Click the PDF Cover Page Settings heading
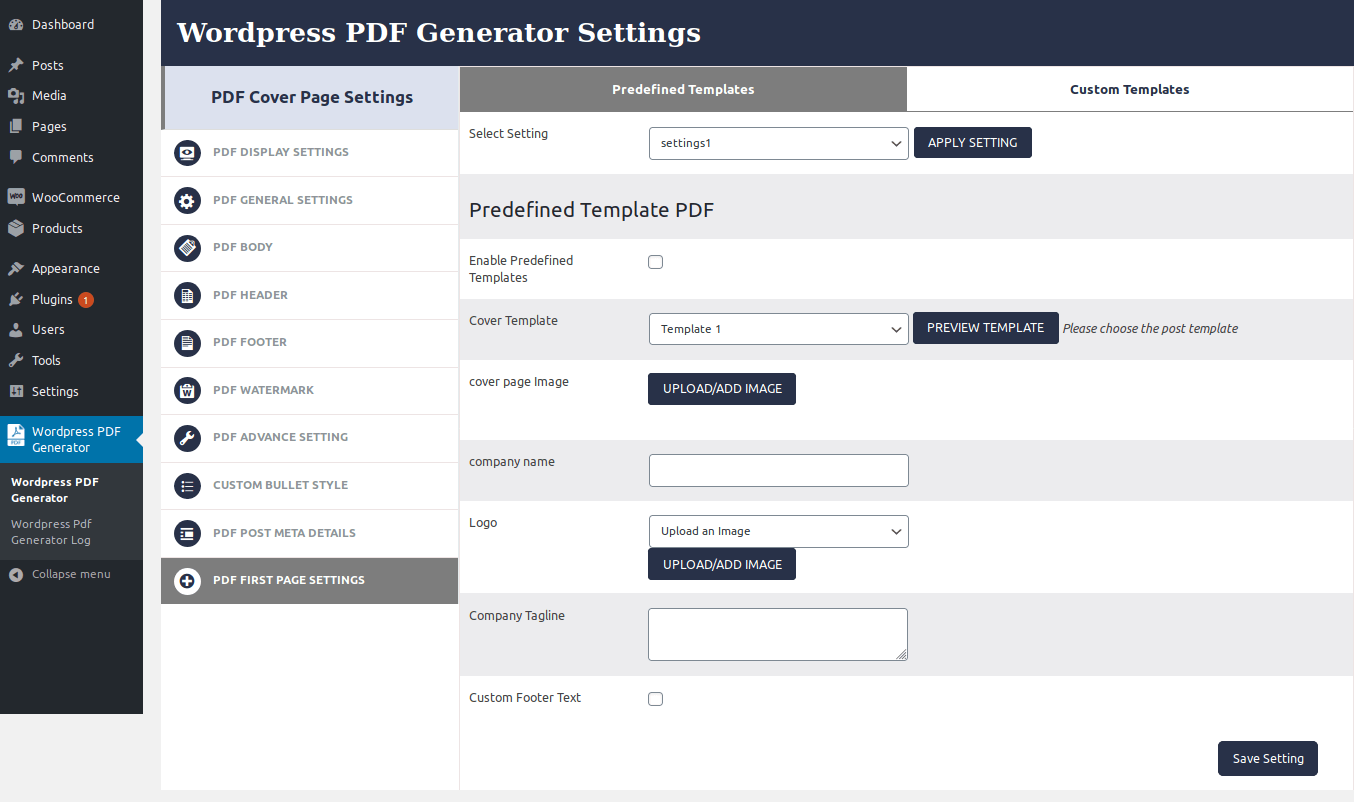The image size is (1354, 802). (x=312, y=97)
